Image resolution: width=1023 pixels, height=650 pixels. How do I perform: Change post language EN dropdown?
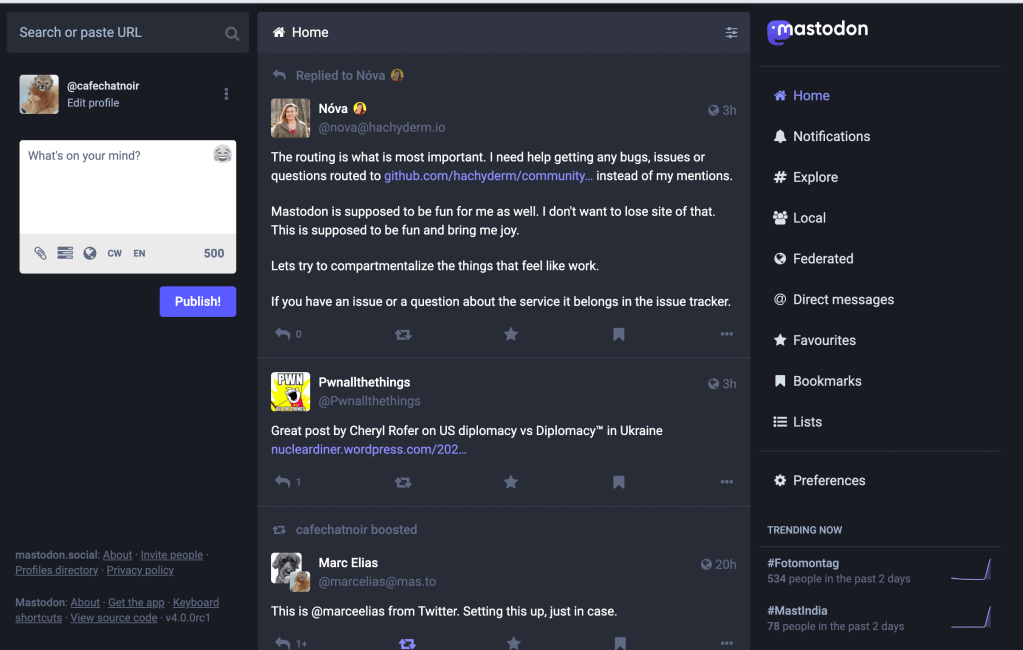[x=139, y=253]
